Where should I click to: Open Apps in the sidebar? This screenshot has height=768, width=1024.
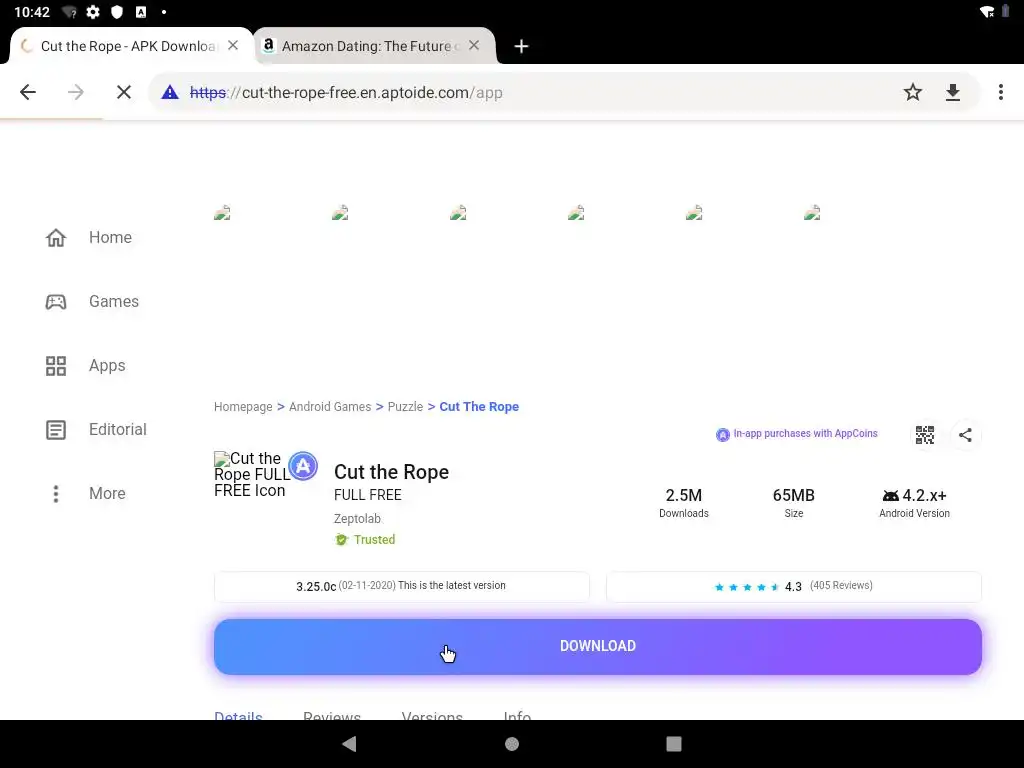pyautogui.click(x=86, y=365)
